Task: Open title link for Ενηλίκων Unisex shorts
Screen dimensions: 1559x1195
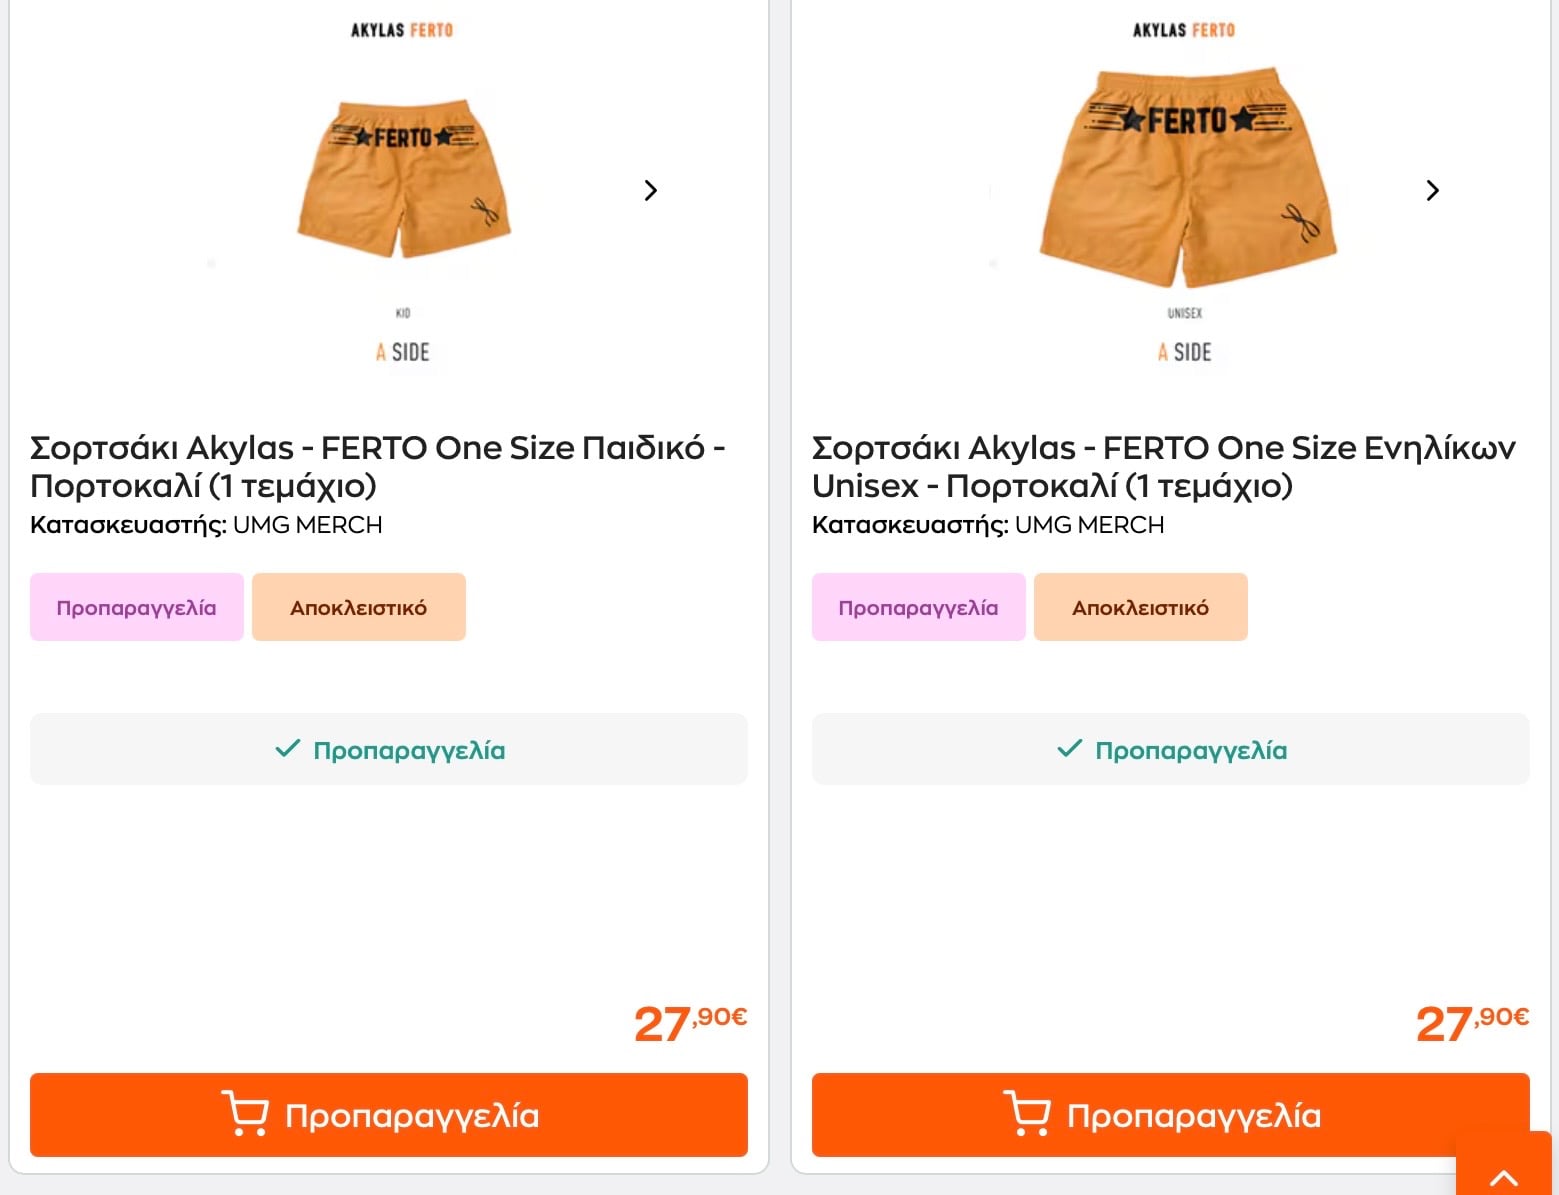Action: click(x=1163, y=466)
